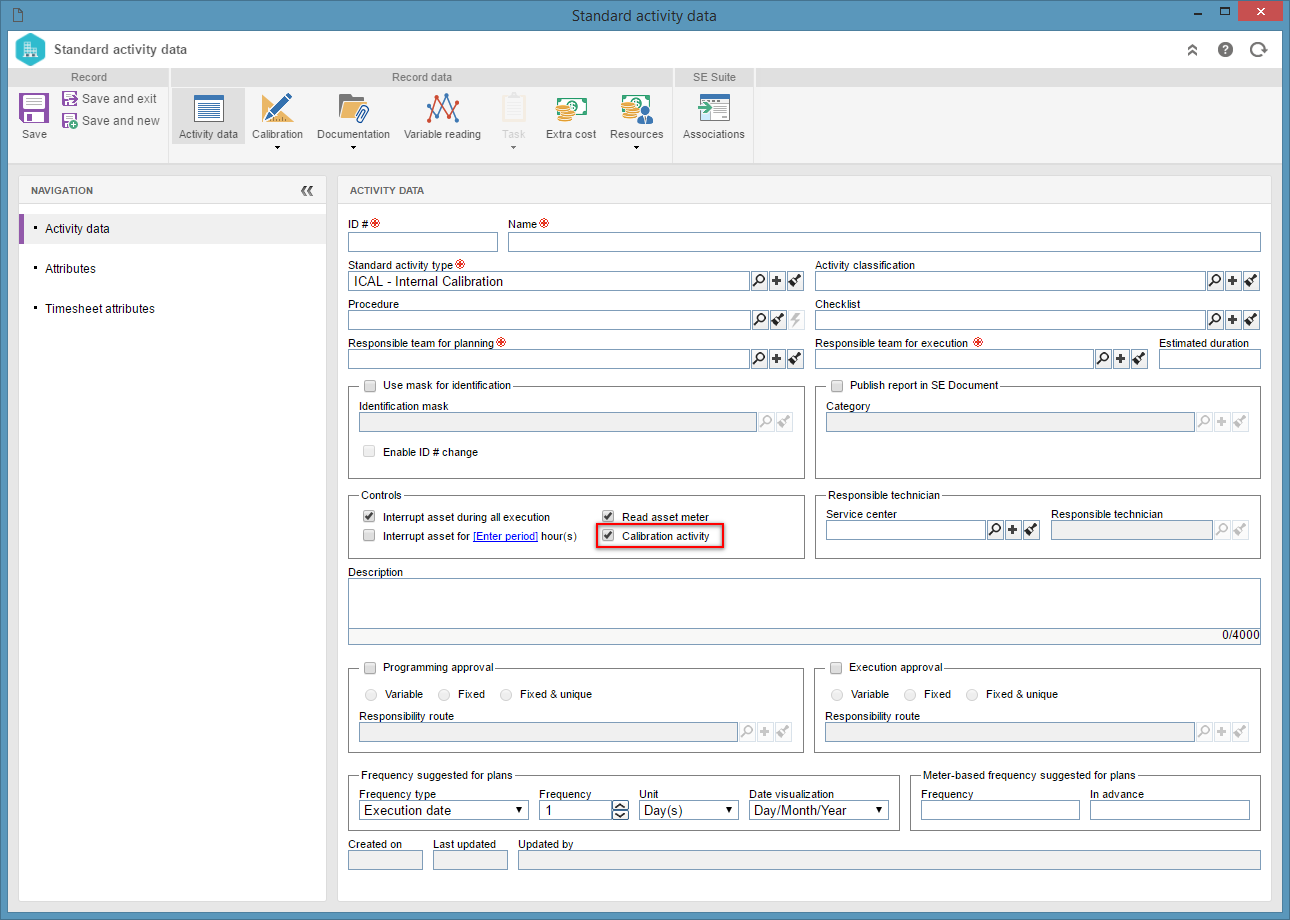Open the Activity data ribbon button
This screenshot has height=920, width=1290.
click(x=208, y=116)
